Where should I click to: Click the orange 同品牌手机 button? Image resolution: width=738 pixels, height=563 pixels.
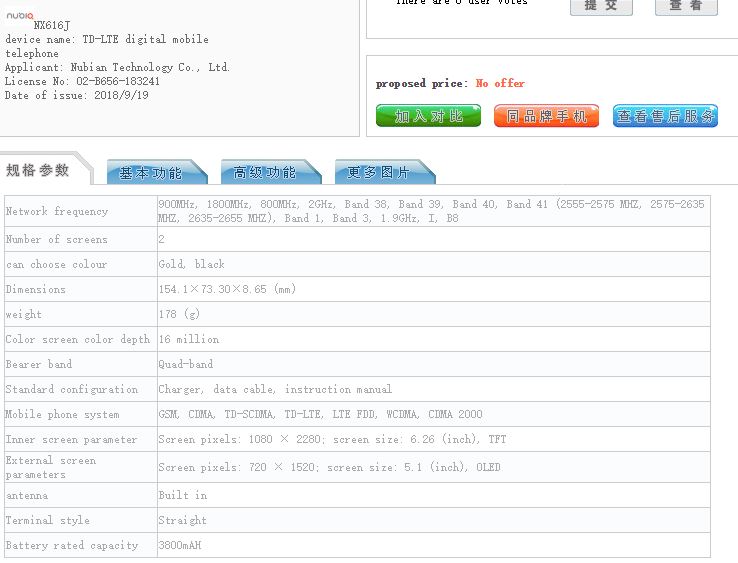[x=546, y=116]
